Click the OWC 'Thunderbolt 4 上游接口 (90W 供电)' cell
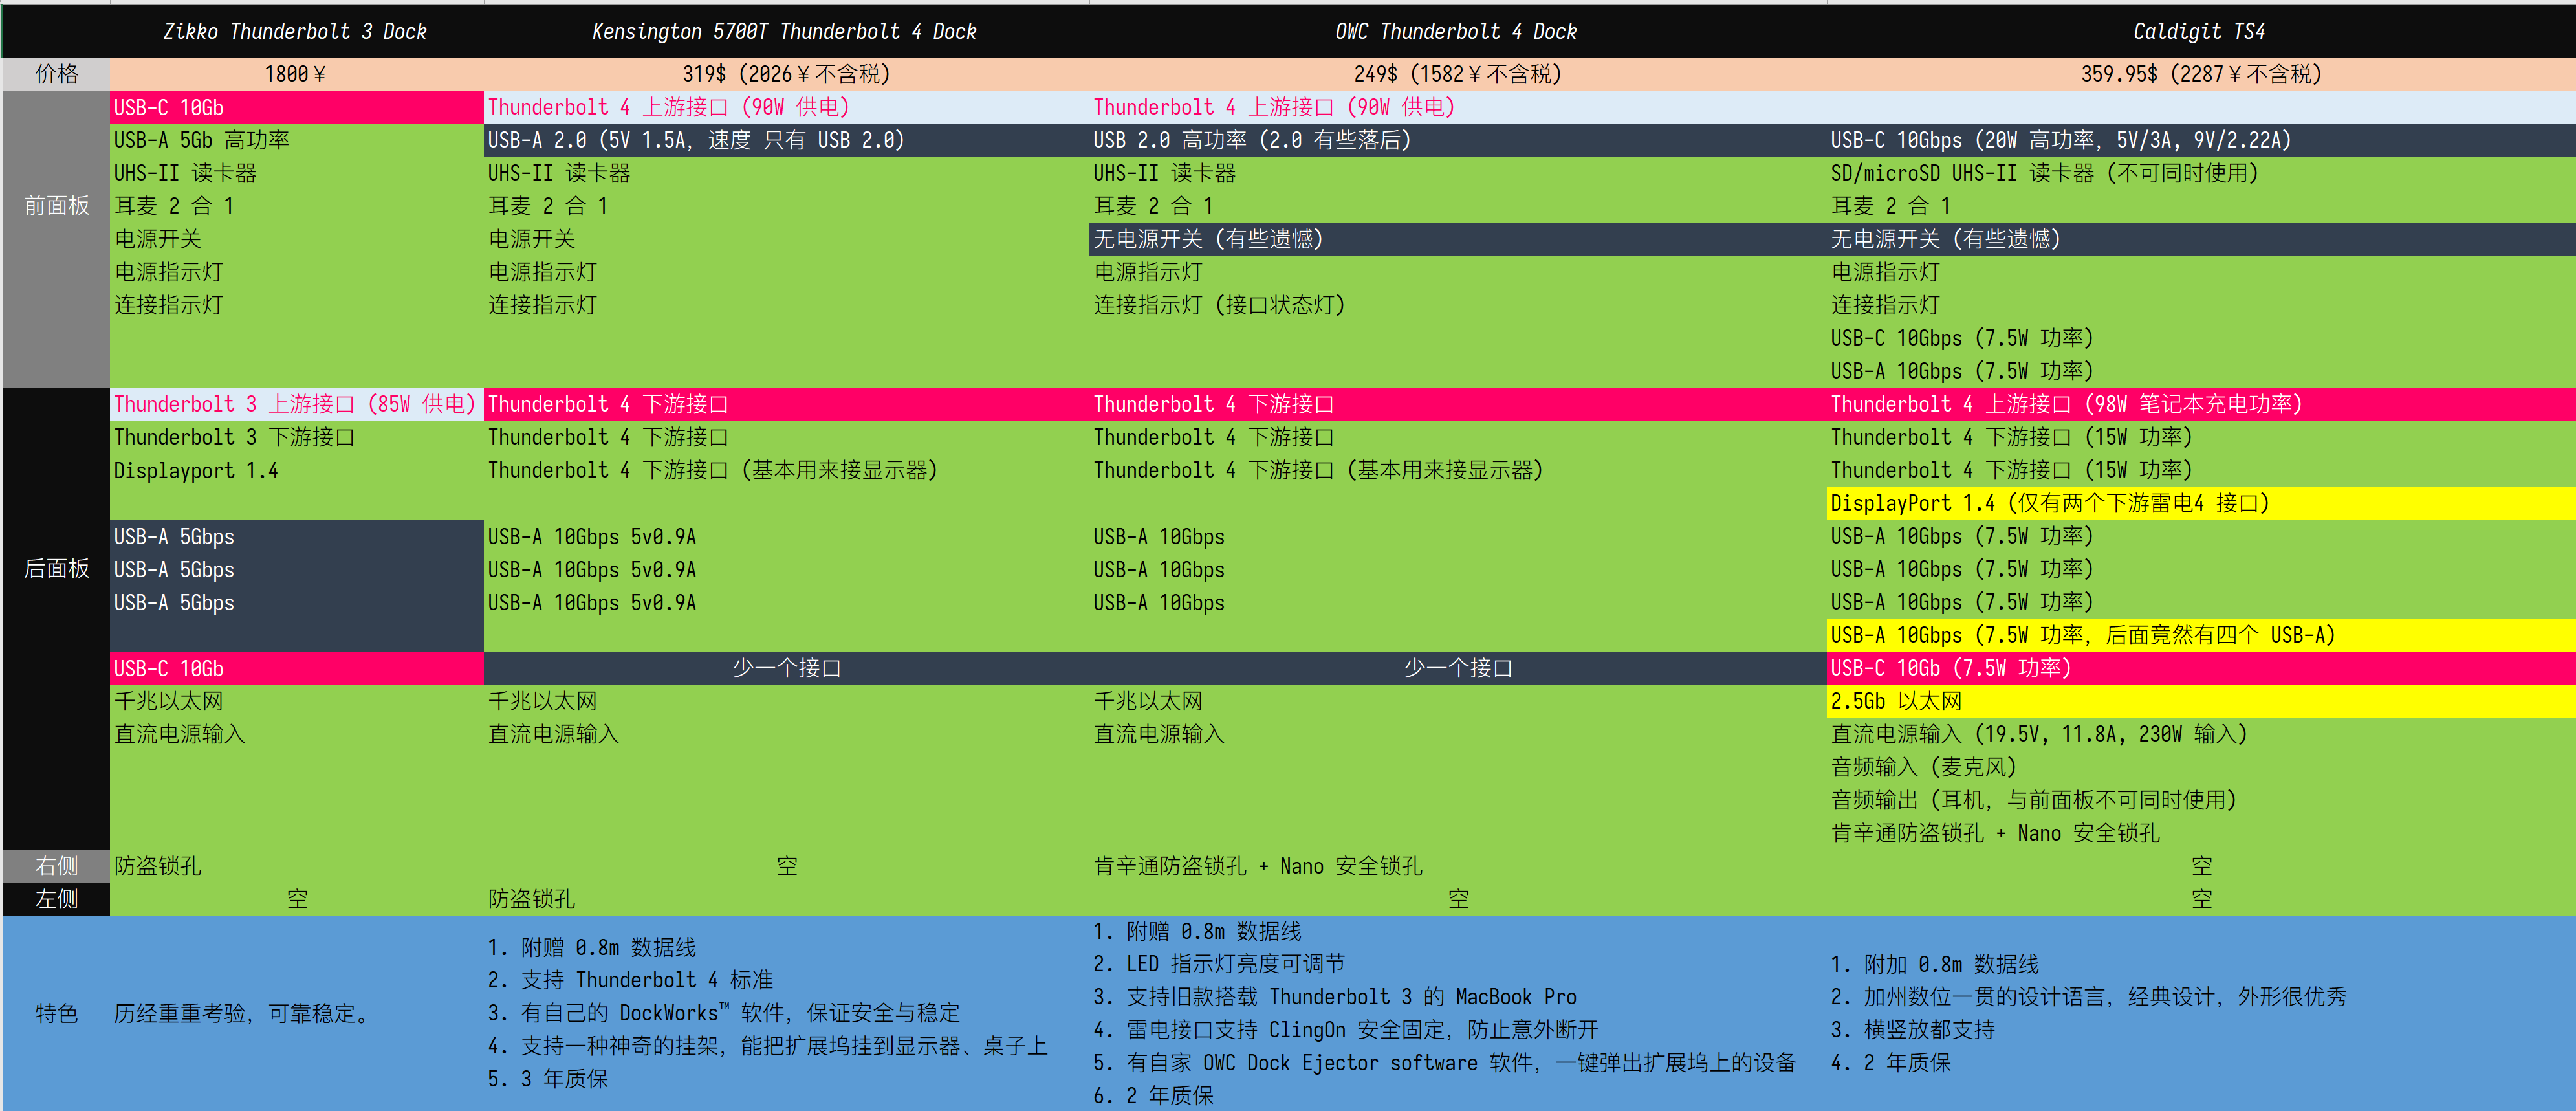The image size is (2576, 1111). (x=1457, y=107)
